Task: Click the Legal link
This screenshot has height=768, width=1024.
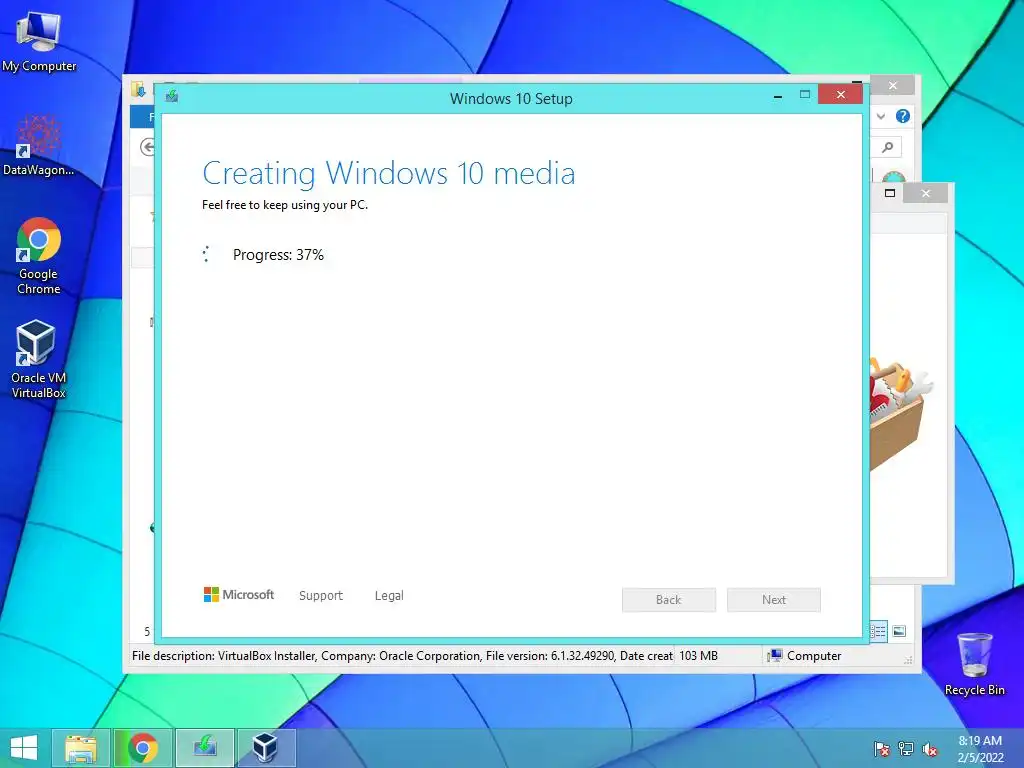Action: coord(389,596)
